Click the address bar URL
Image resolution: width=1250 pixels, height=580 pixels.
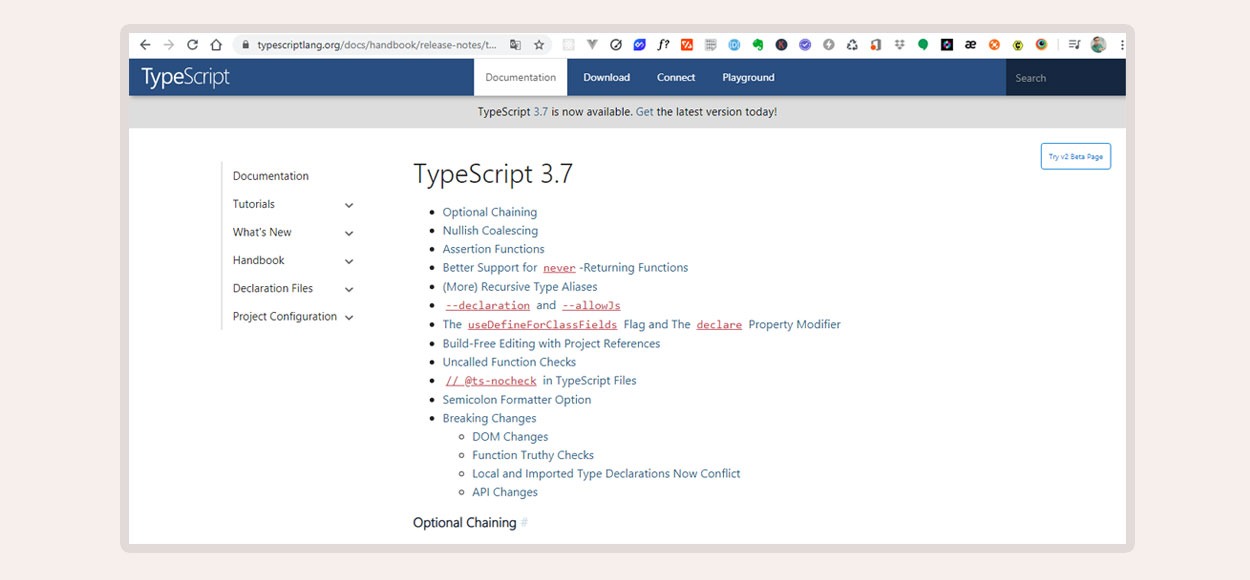click(x=376, y=45)
